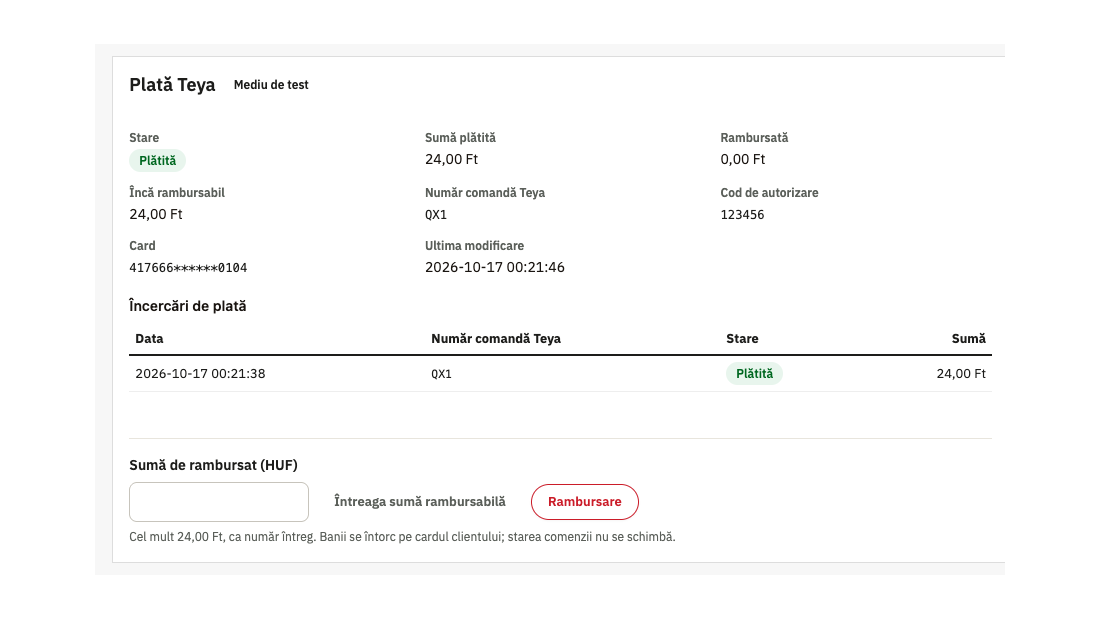Click the payment attempt date 2026-10-17 00:21:38
This screenshot has height=619, width=1100.
click(200, 373)
